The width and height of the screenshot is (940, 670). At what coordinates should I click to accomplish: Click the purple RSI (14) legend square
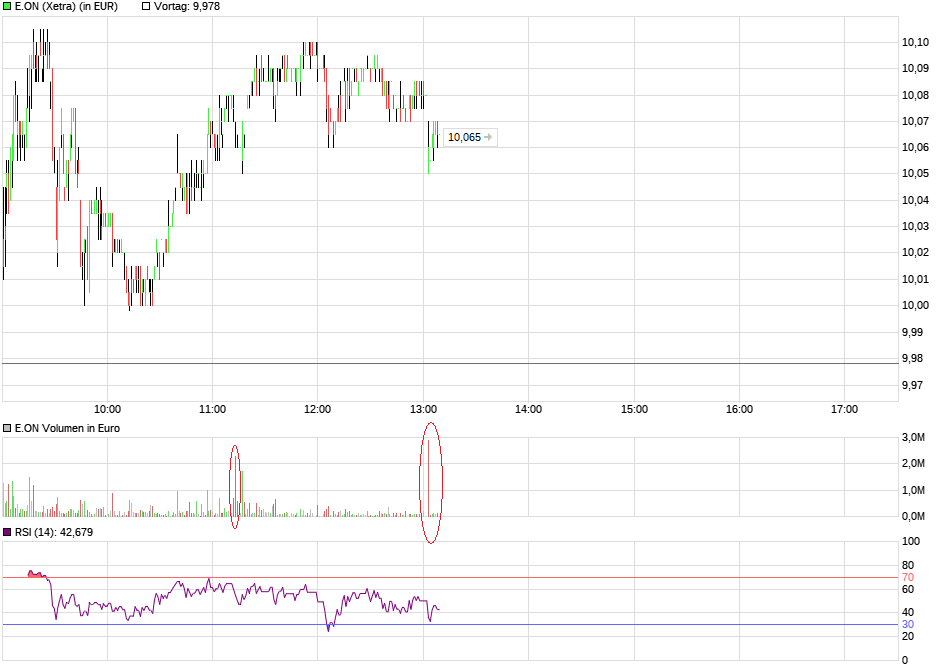point(7,532)
